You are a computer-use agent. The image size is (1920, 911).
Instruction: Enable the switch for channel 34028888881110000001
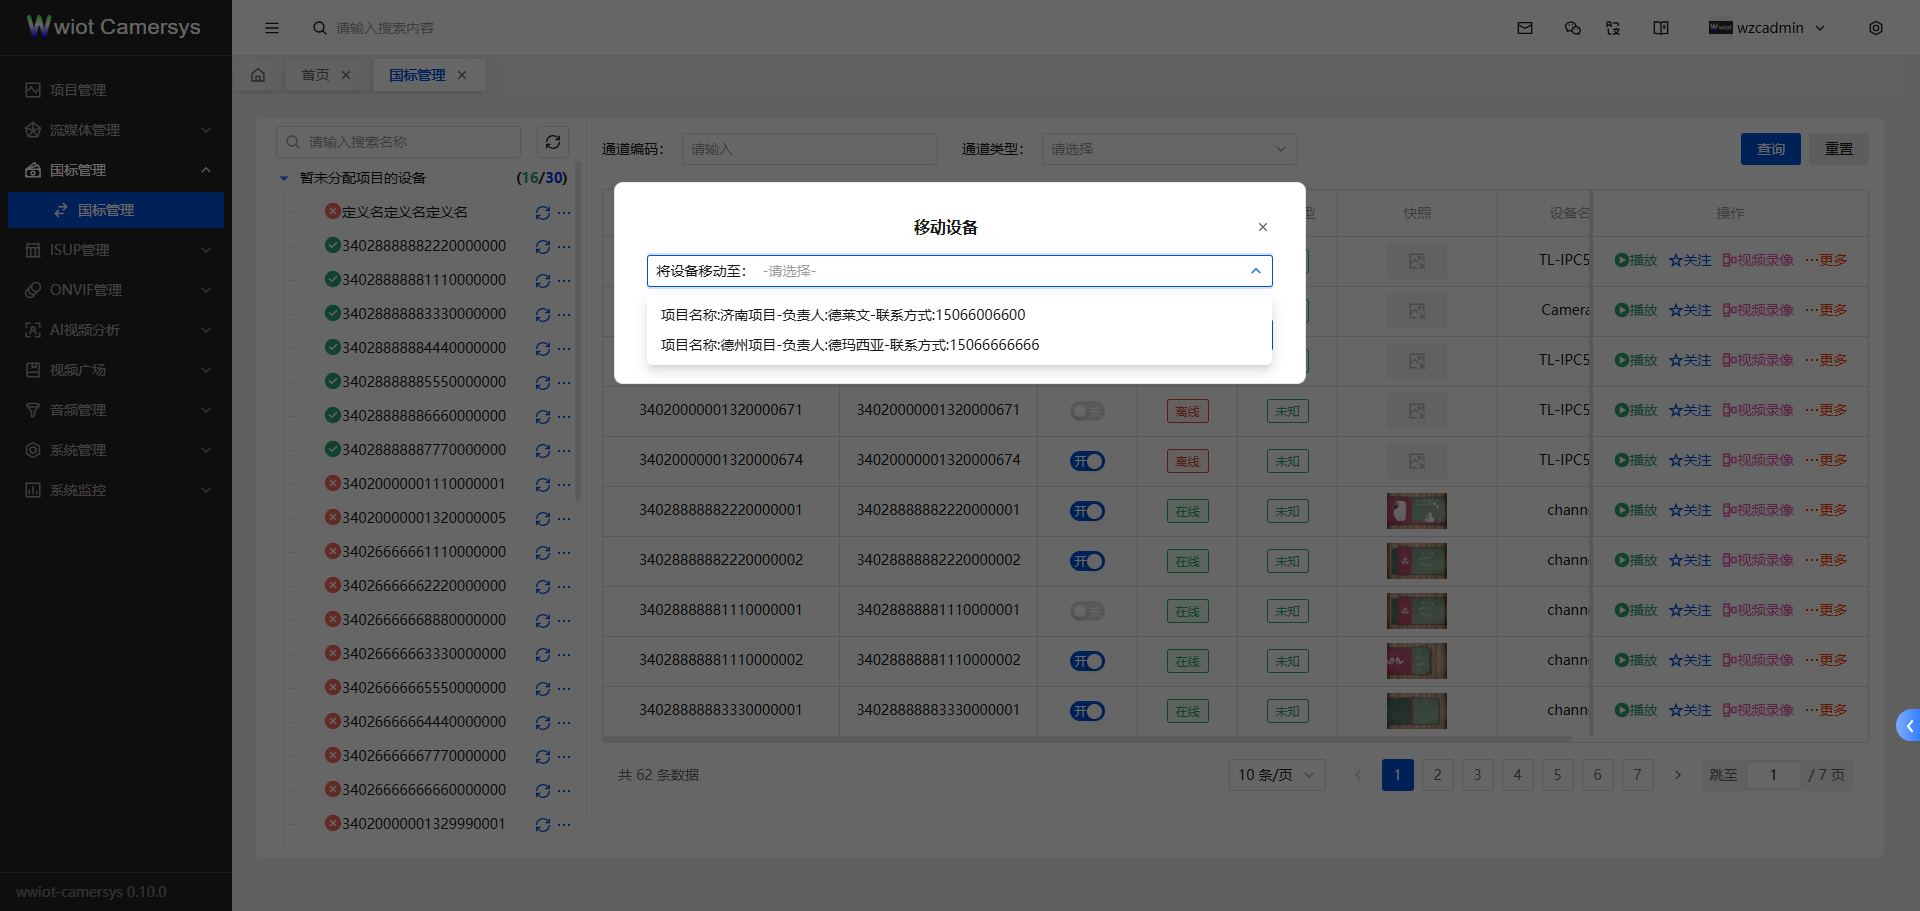(x=1088, y=611)
